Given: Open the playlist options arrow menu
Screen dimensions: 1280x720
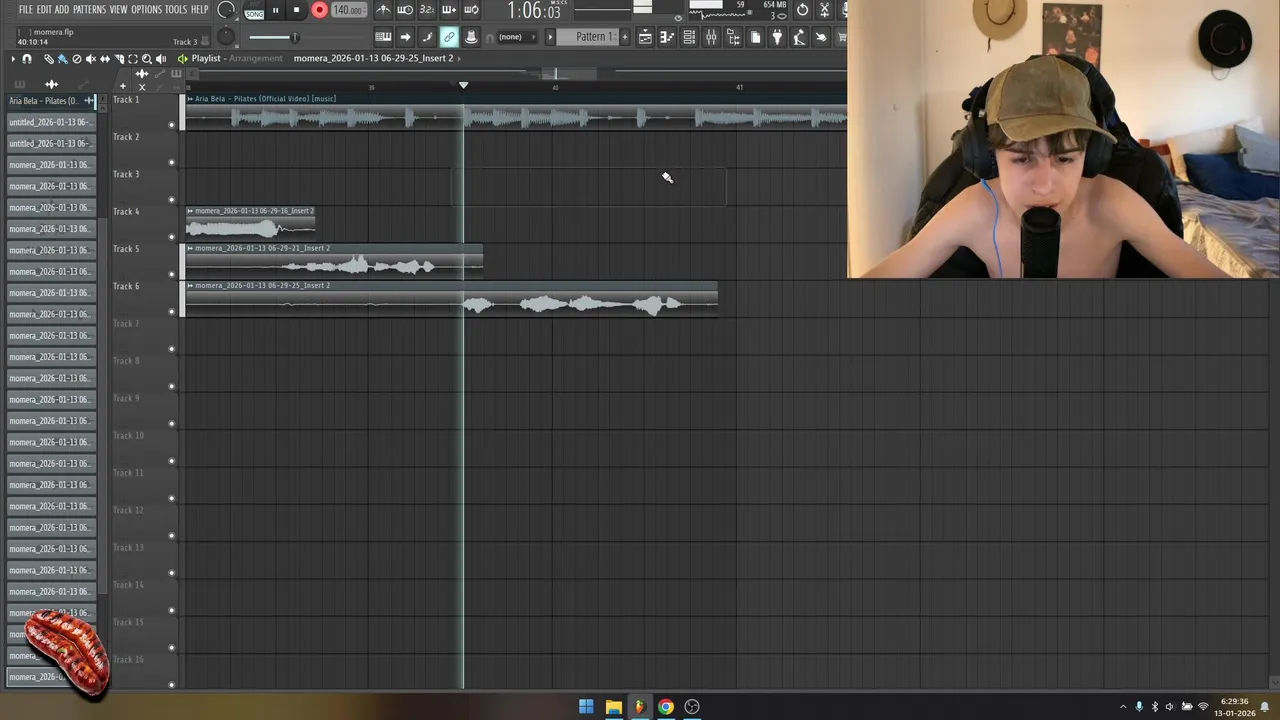Looking at the screenshot, I should (13, 59).
